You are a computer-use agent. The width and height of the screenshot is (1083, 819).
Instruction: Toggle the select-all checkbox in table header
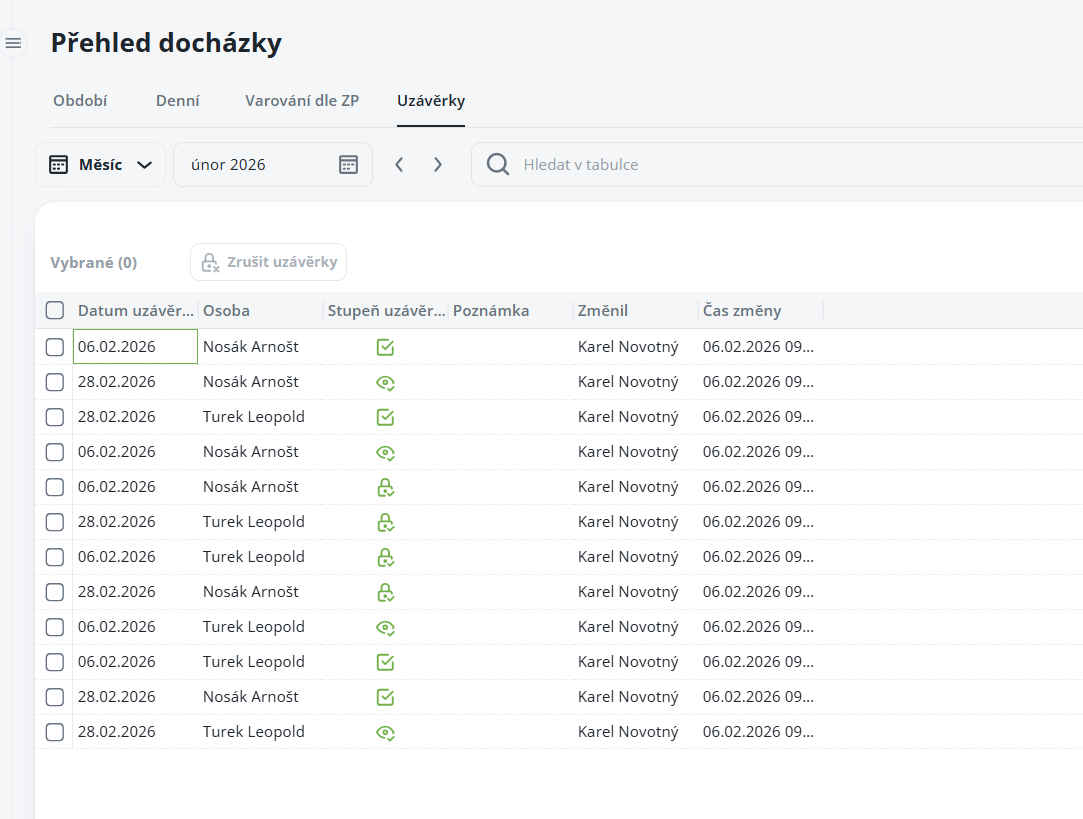point(55,310)
